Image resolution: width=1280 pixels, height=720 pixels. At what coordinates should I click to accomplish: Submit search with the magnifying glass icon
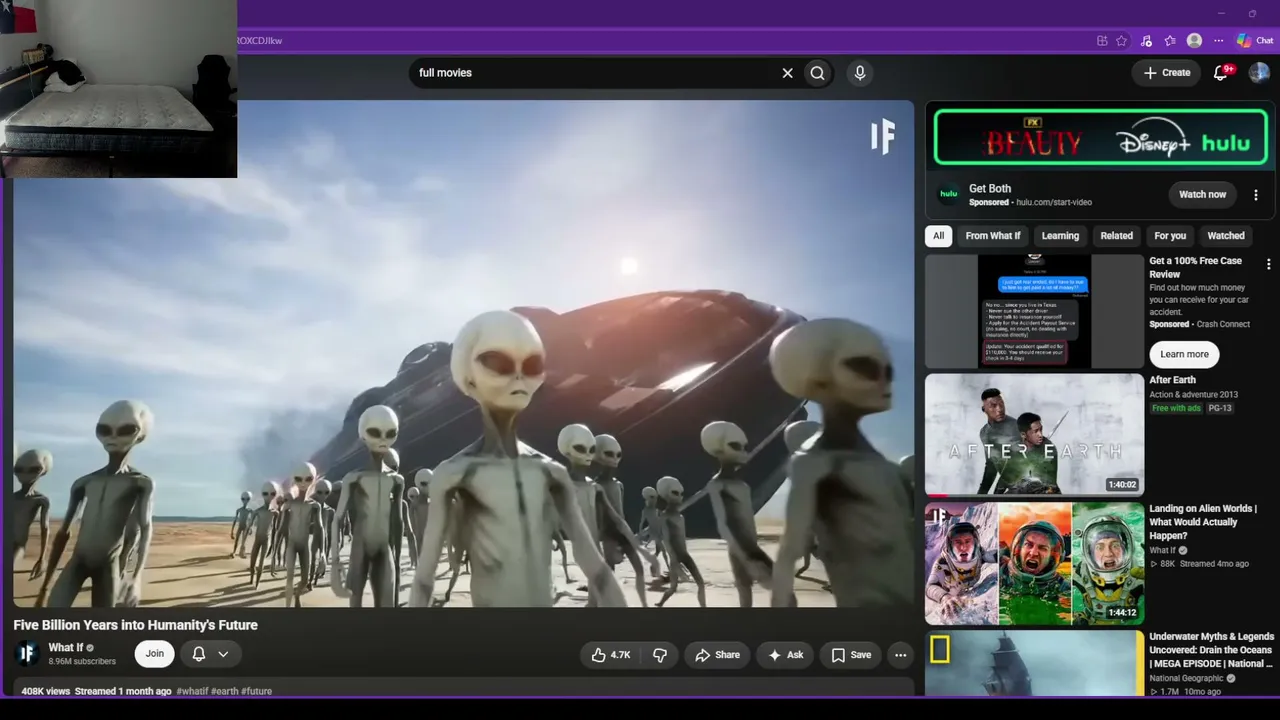[818, 73]
